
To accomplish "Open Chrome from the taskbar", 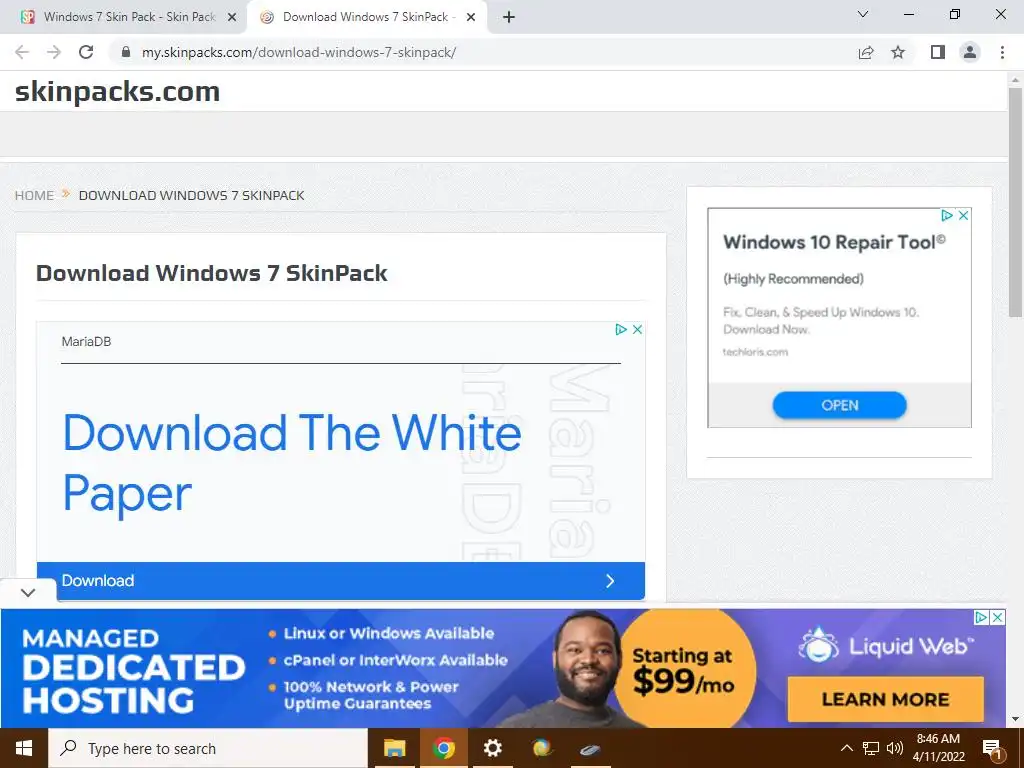I will (443, 748).
